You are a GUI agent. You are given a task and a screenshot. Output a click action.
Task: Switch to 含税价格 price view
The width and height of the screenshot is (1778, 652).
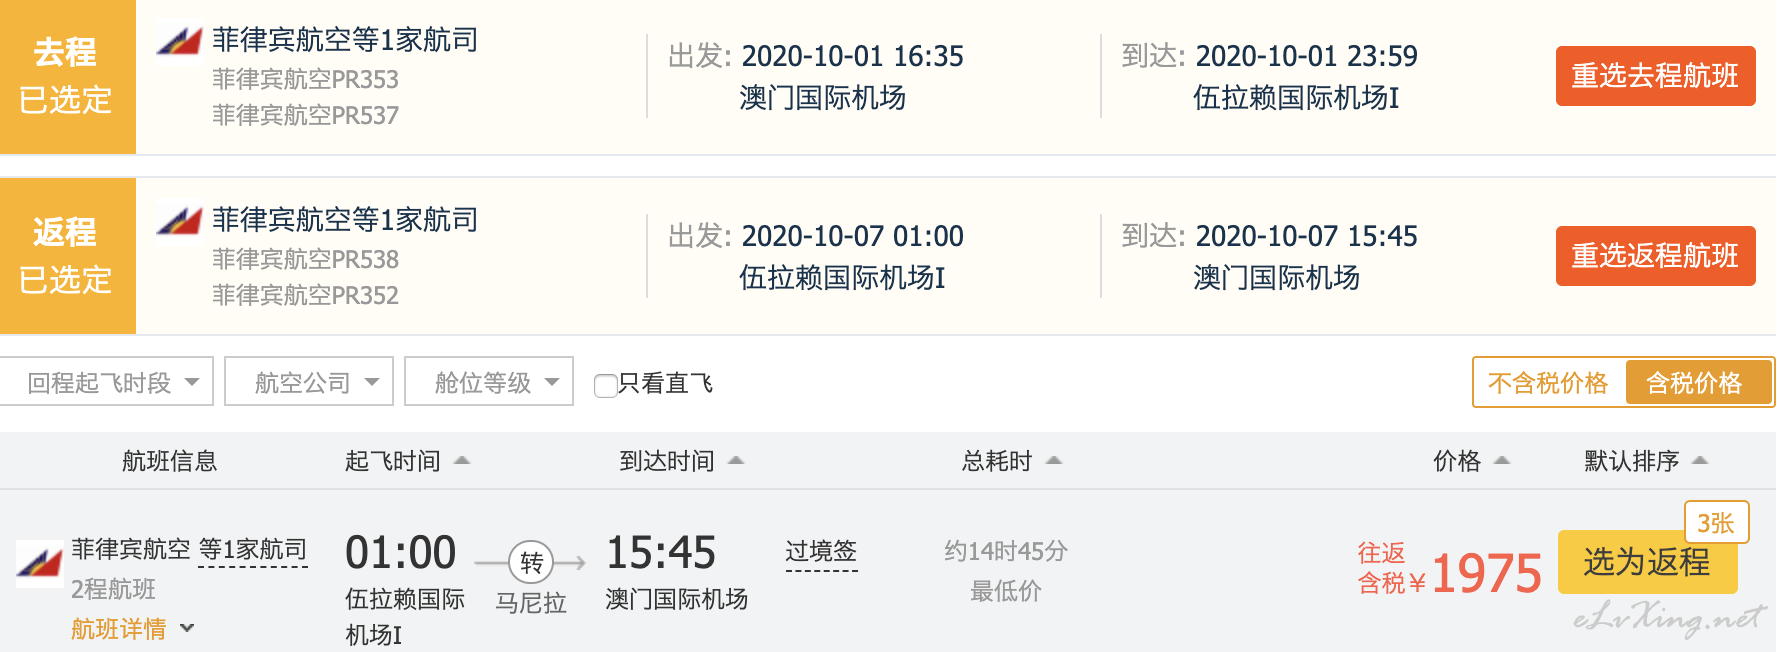point(1694,383)
